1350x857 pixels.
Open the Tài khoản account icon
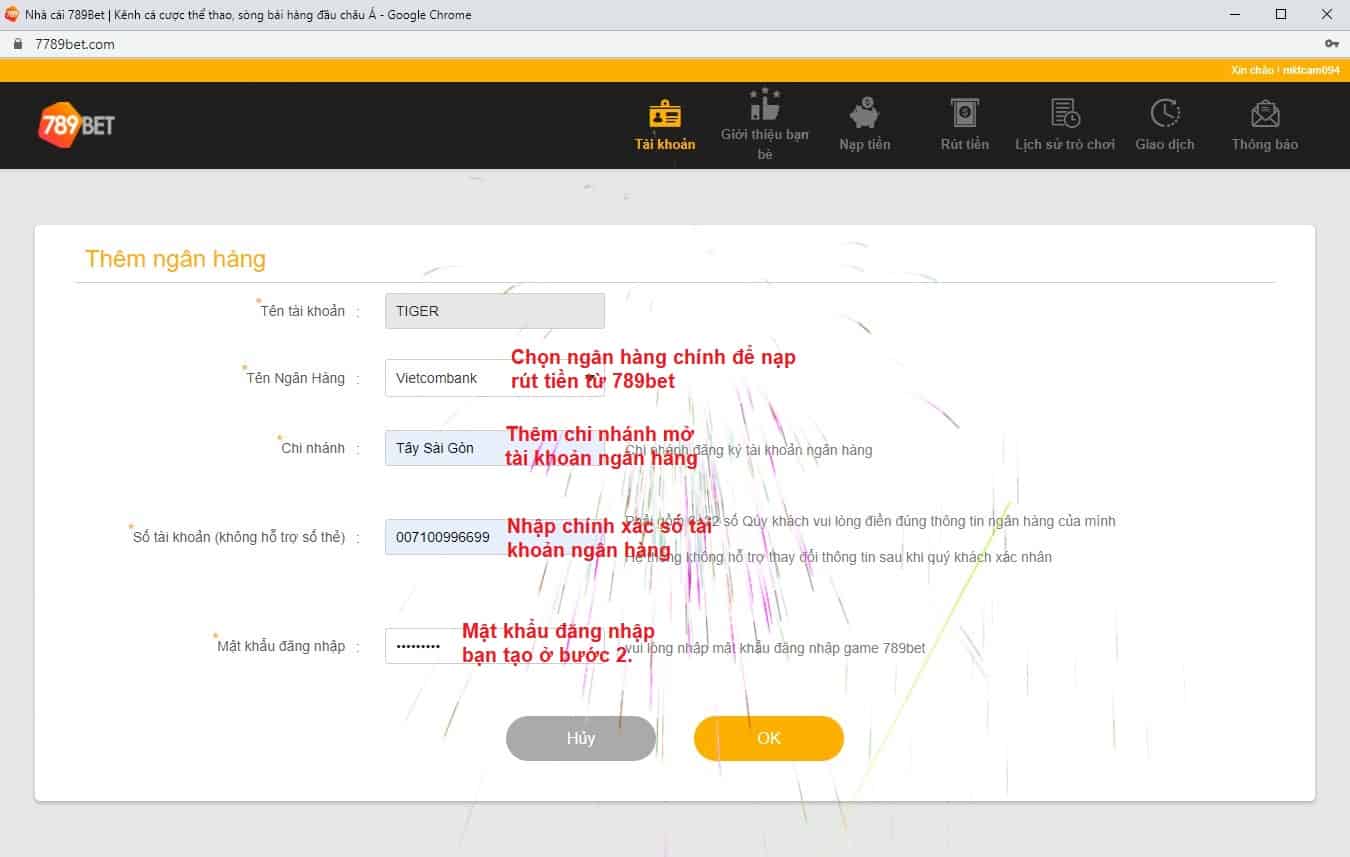665,114
